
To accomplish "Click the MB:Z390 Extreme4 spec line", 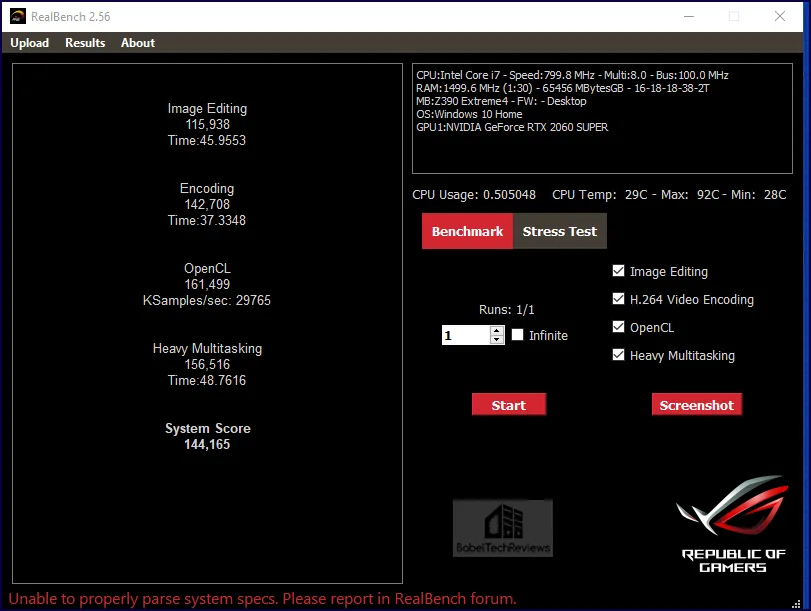I will click(501, 101).
